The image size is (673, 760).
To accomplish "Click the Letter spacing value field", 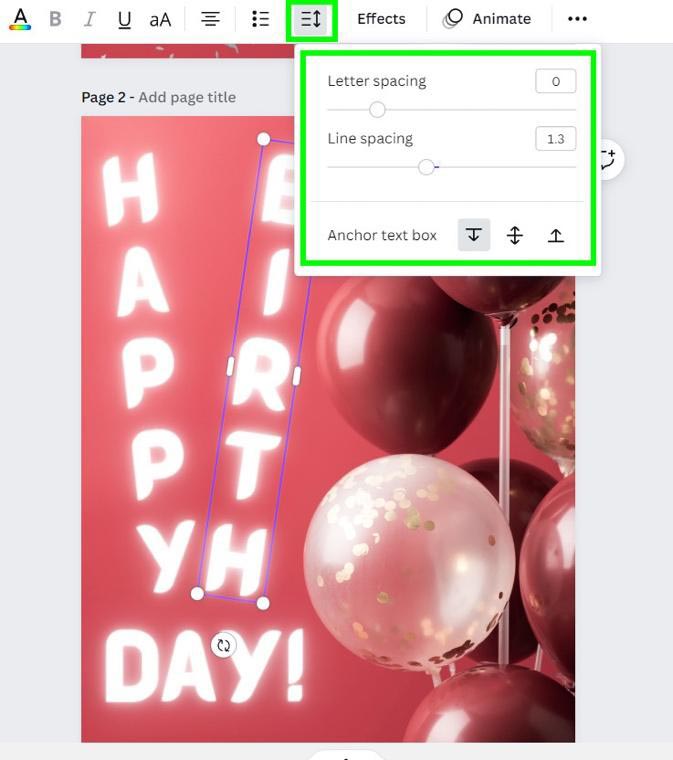I will (x=555, y=81).
